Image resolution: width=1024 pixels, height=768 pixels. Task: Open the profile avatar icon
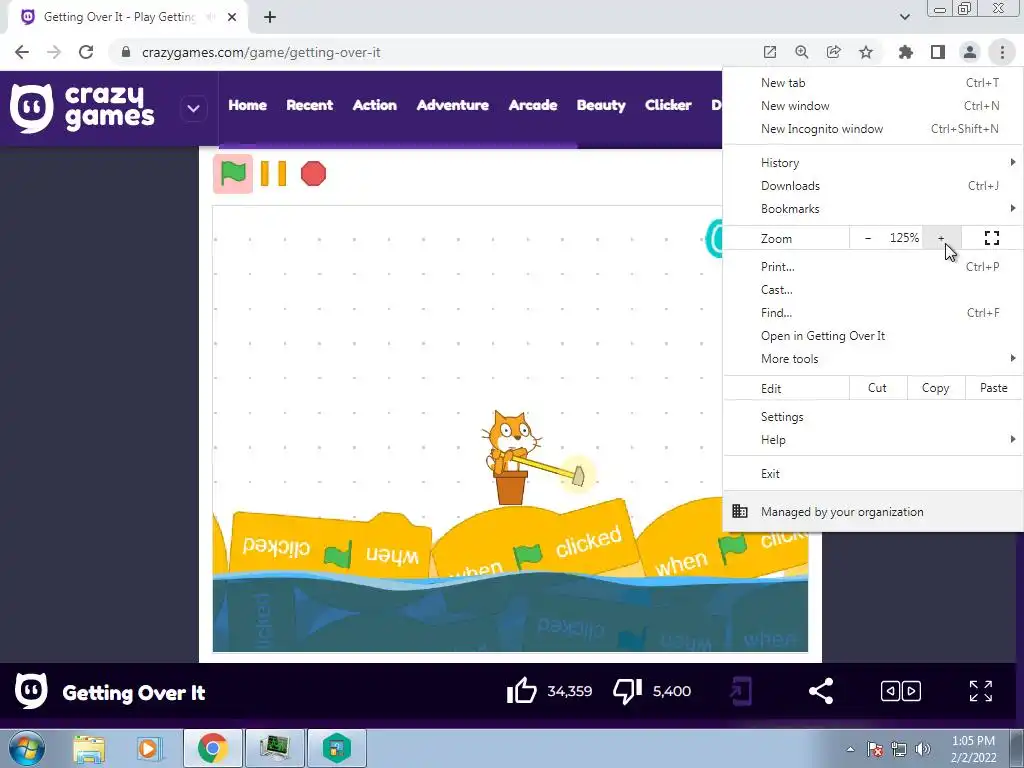pyautogui.click(x=970, y=52)
